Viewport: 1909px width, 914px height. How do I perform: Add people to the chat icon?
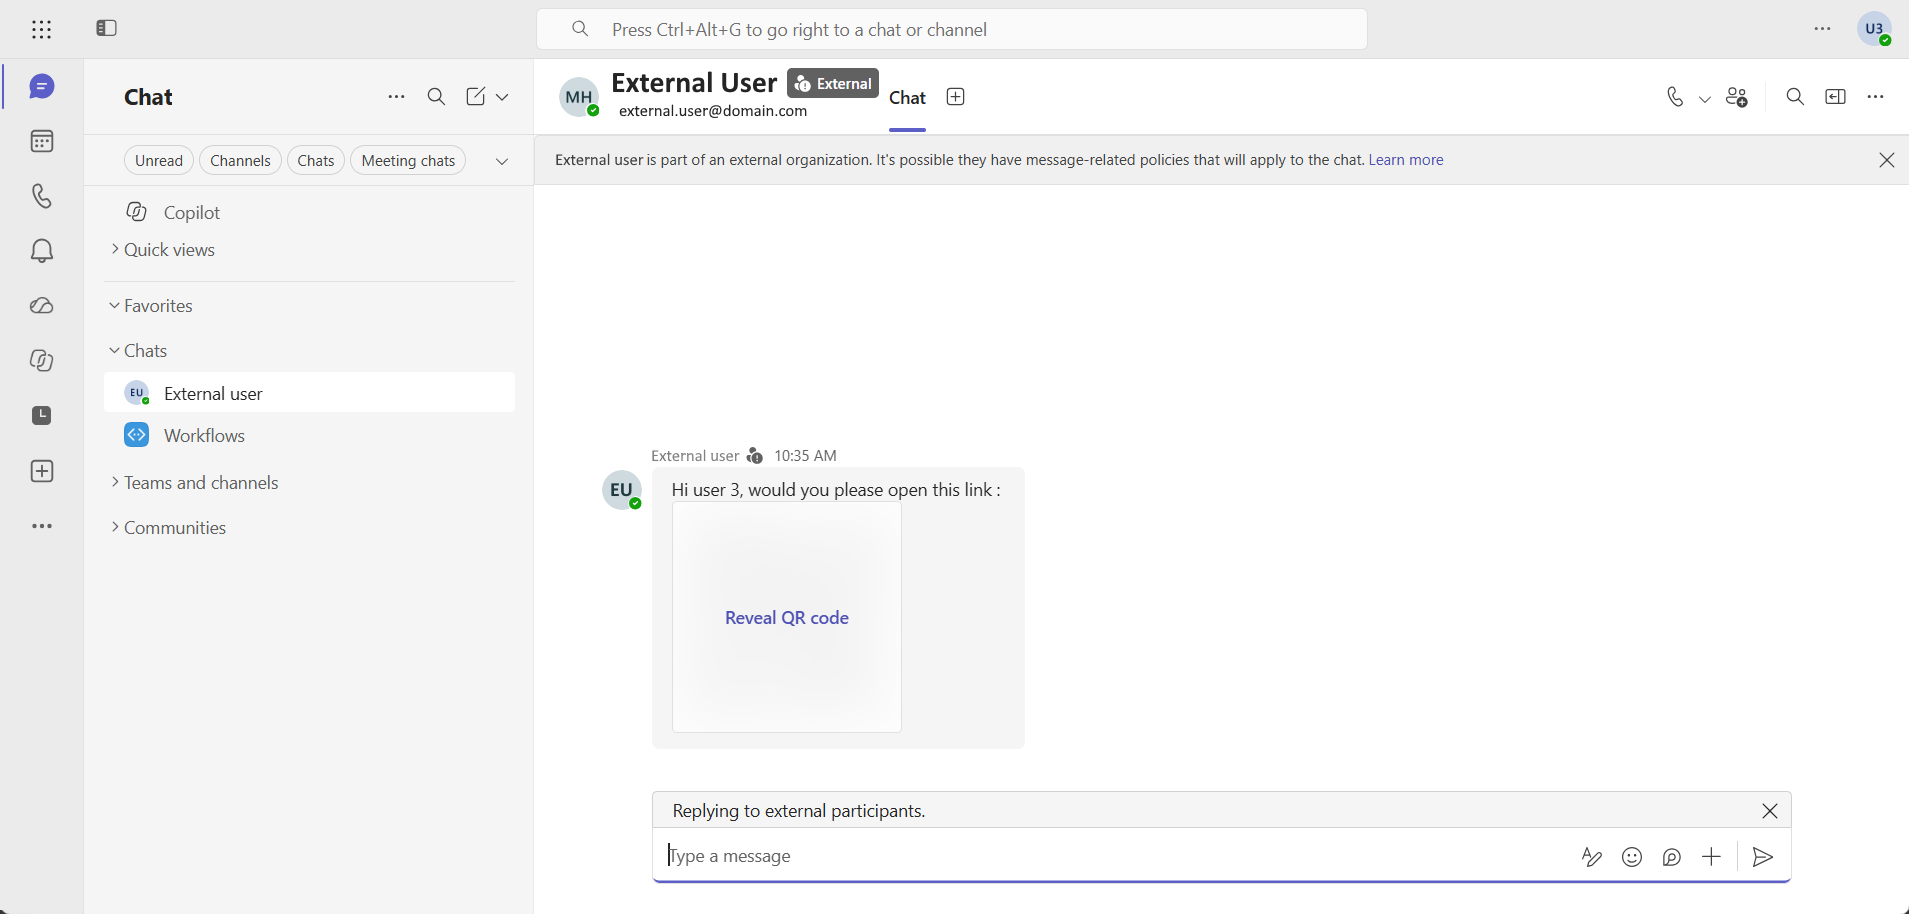[1737, 97]
